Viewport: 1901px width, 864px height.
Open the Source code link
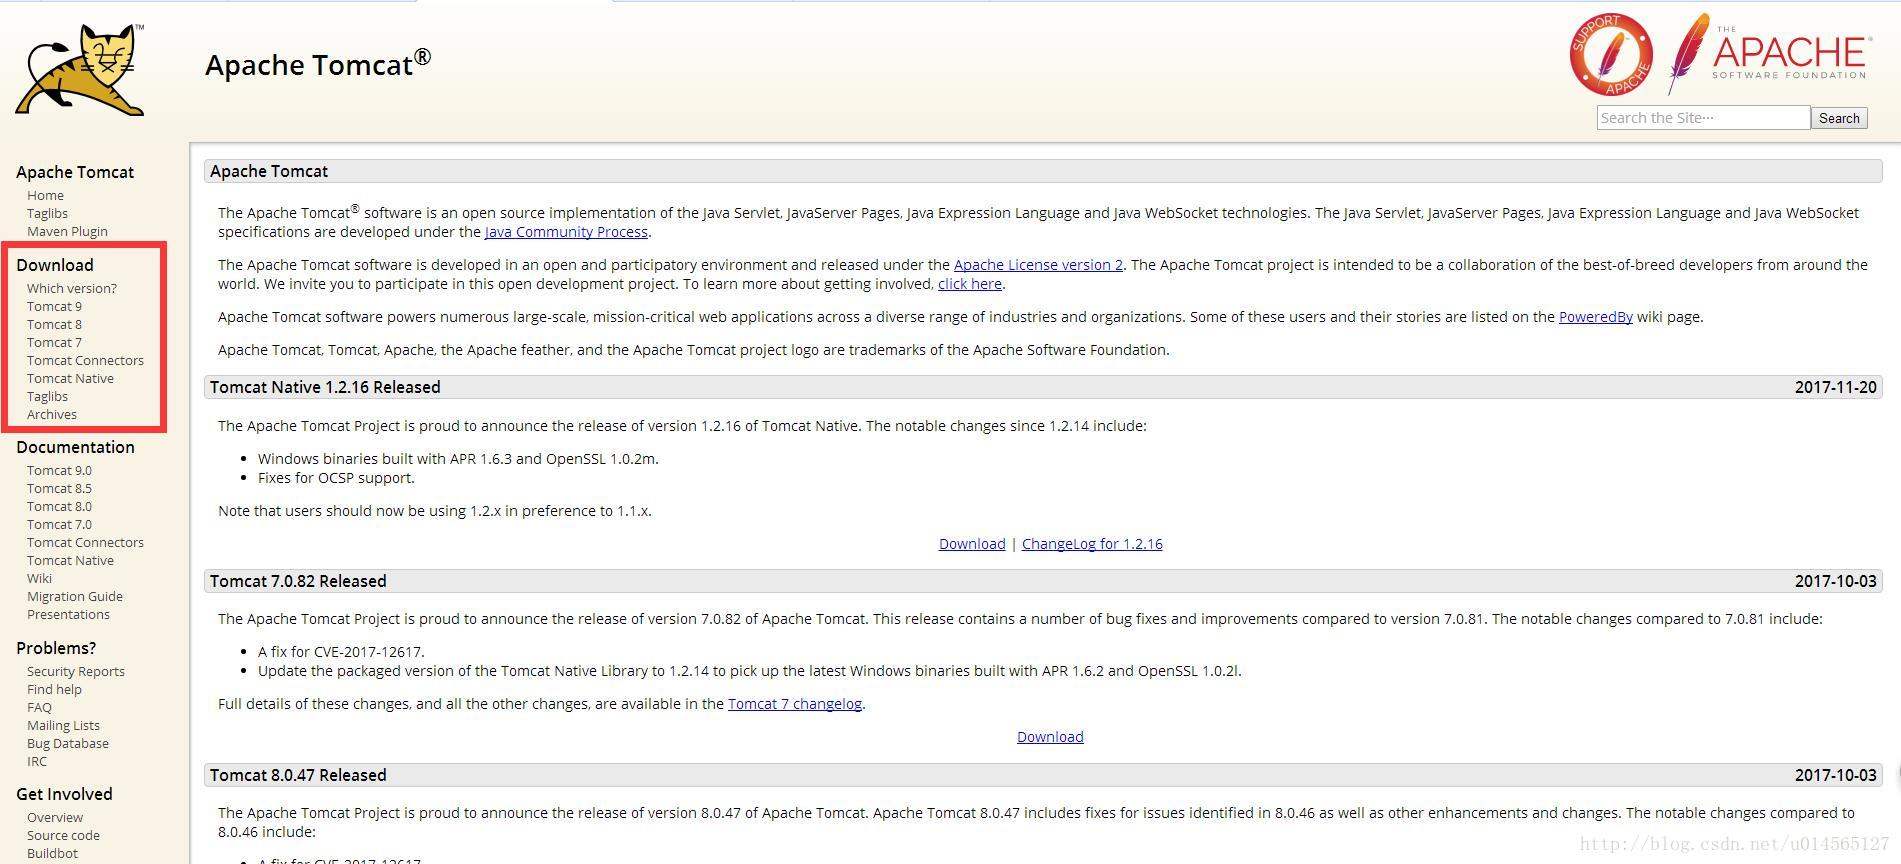(x=63, y=835)
